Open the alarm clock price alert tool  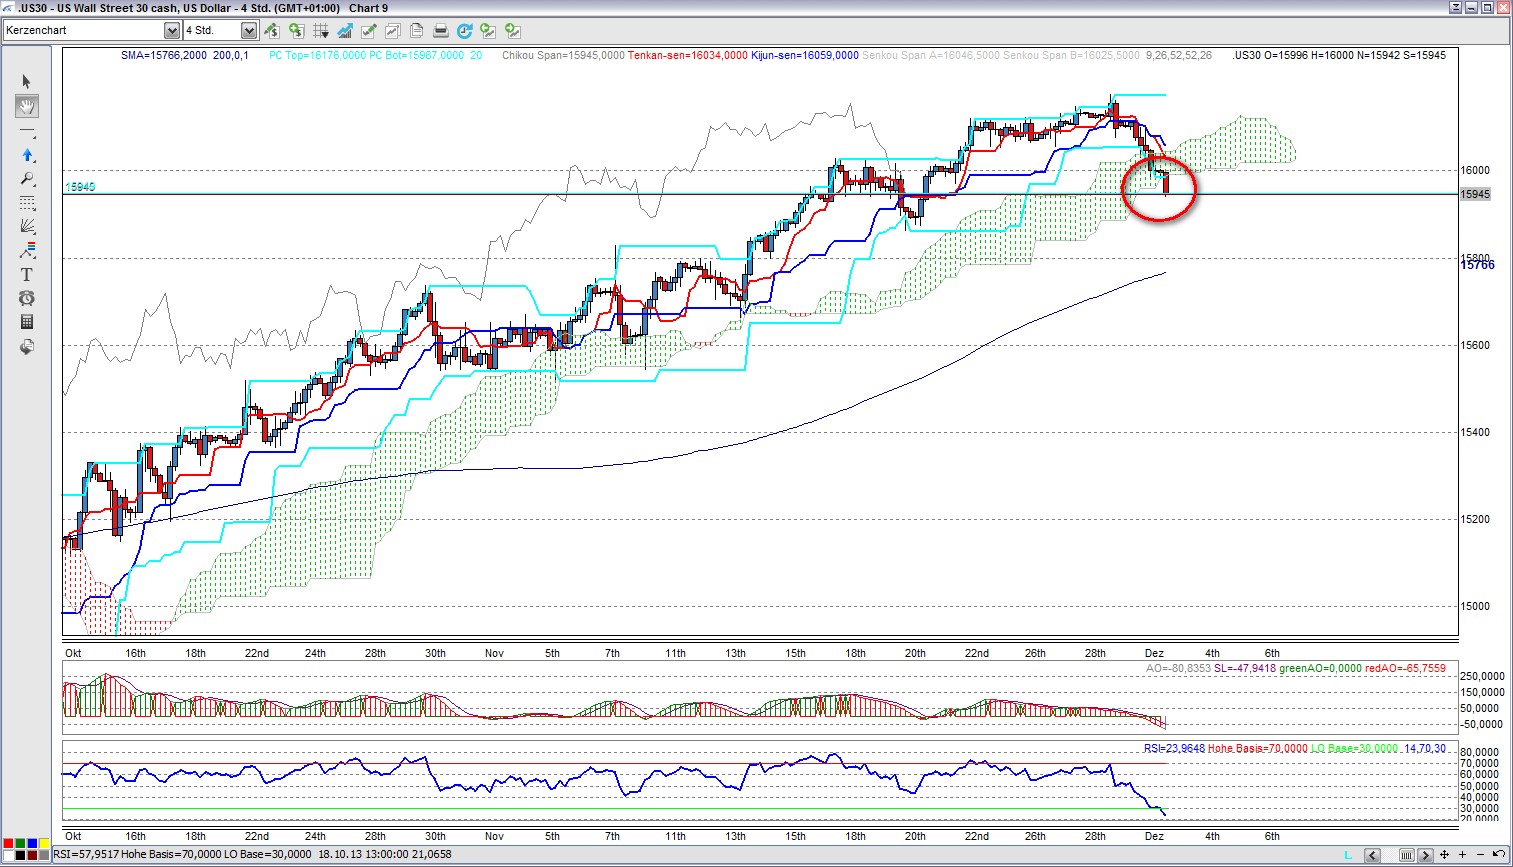point(27,299)
